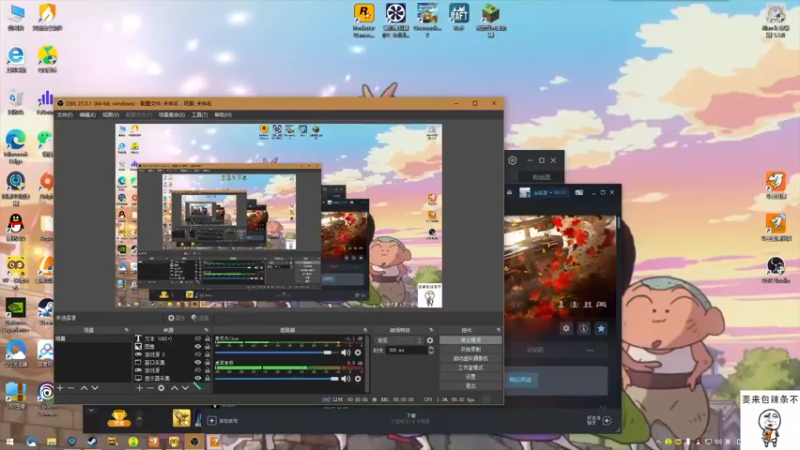
Task: Click the blue button in Steam window
Action: (x=520, y=380)
